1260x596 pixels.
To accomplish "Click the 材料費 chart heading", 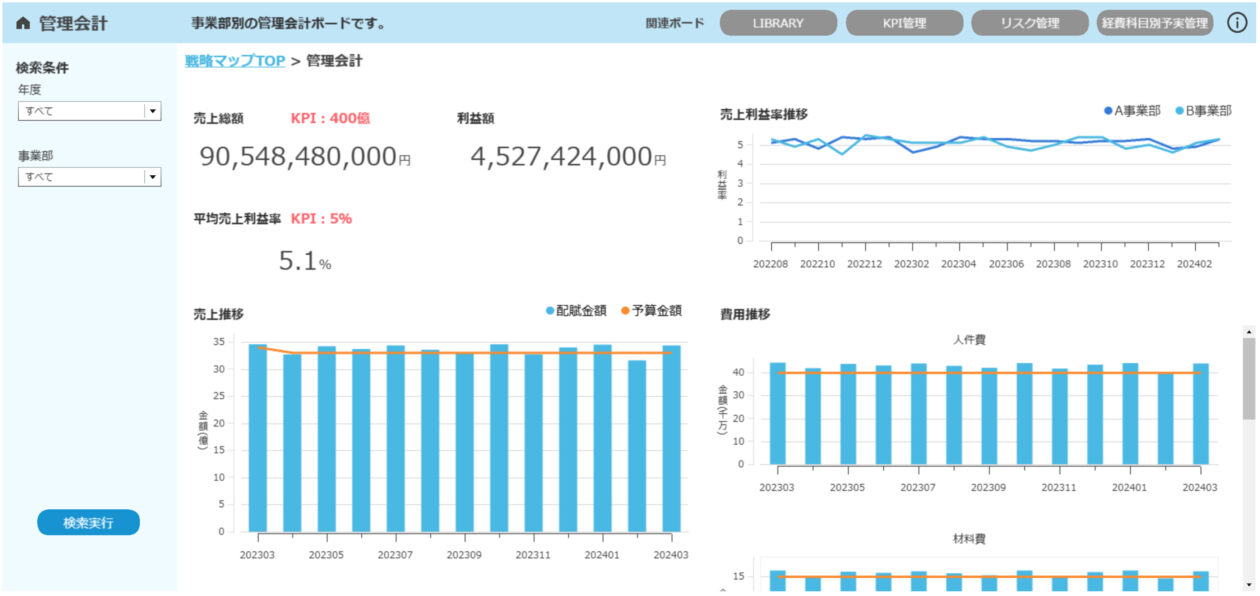I will point(969,539).
